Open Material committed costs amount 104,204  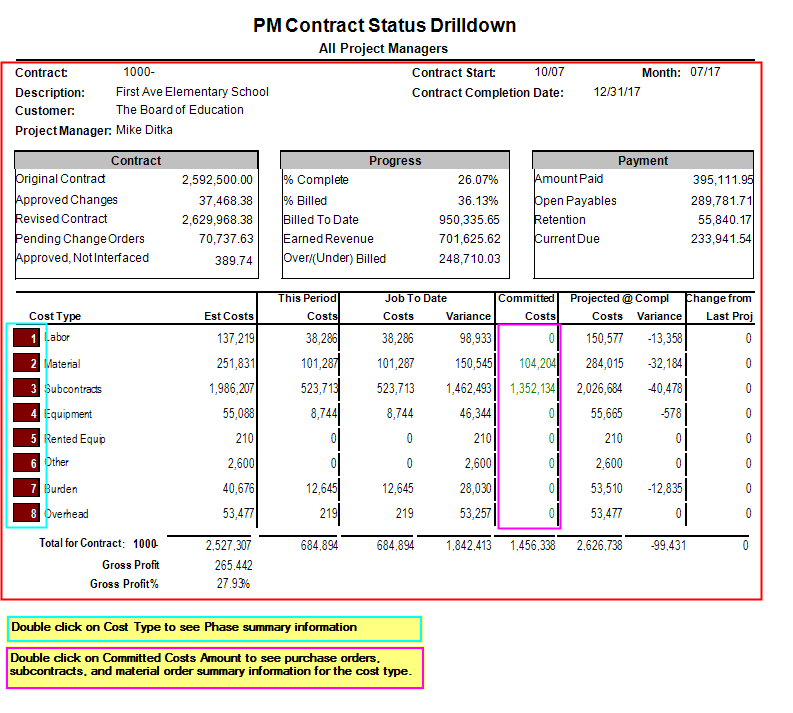point(537,364)
